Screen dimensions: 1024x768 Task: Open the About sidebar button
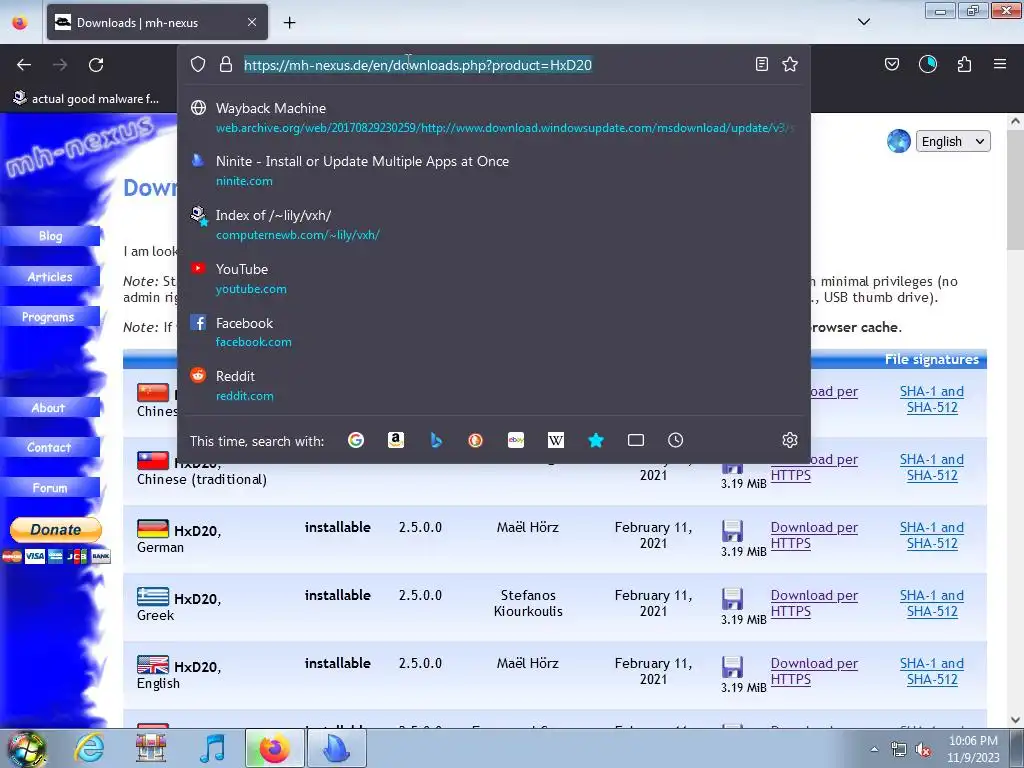[50, 408]
